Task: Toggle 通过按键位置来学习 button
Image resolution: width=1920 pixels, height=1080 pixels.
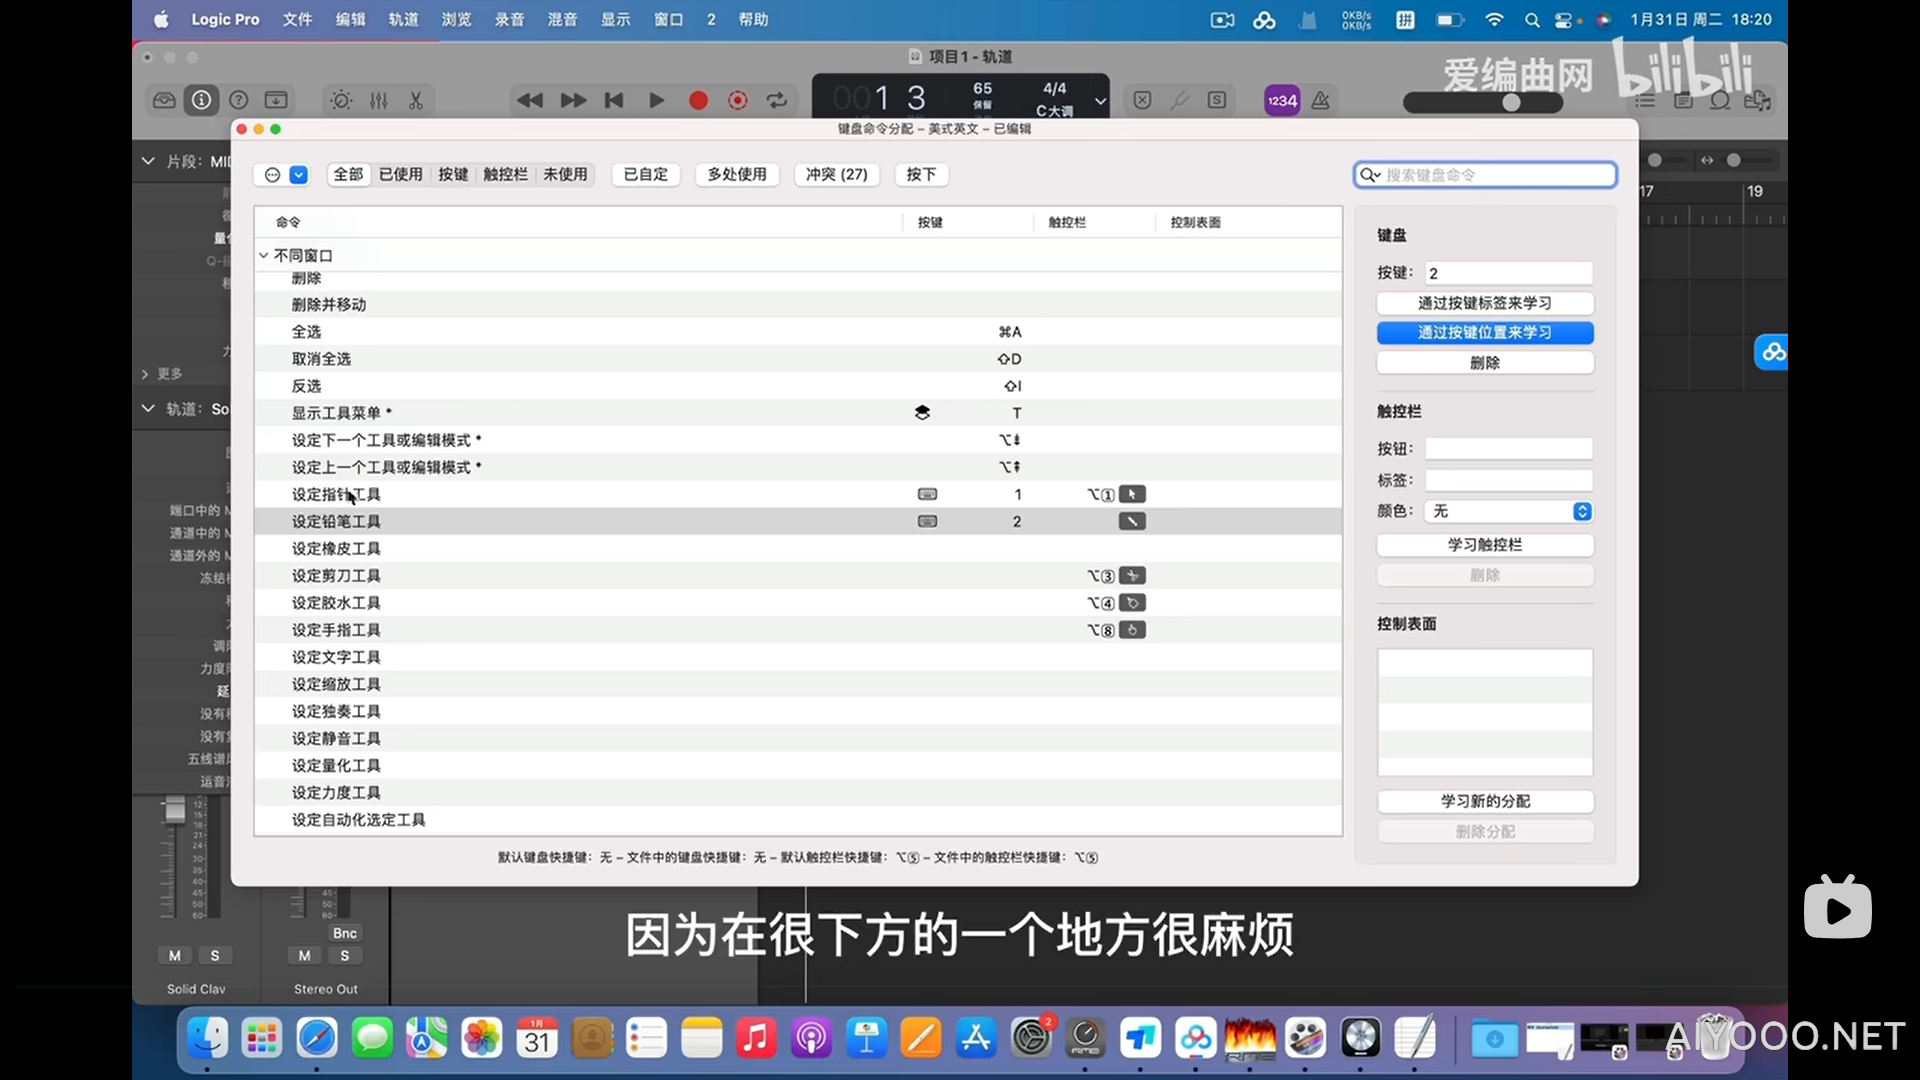Action: [x=1485, y=333]
